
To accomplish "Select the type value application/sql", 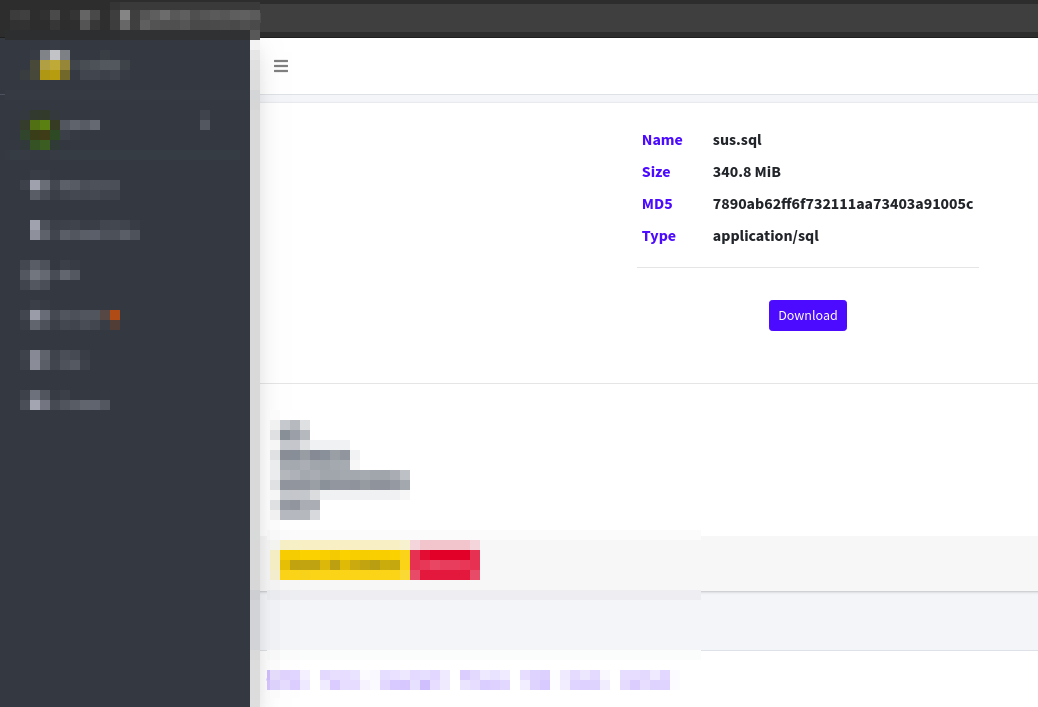I will [765, 236].
